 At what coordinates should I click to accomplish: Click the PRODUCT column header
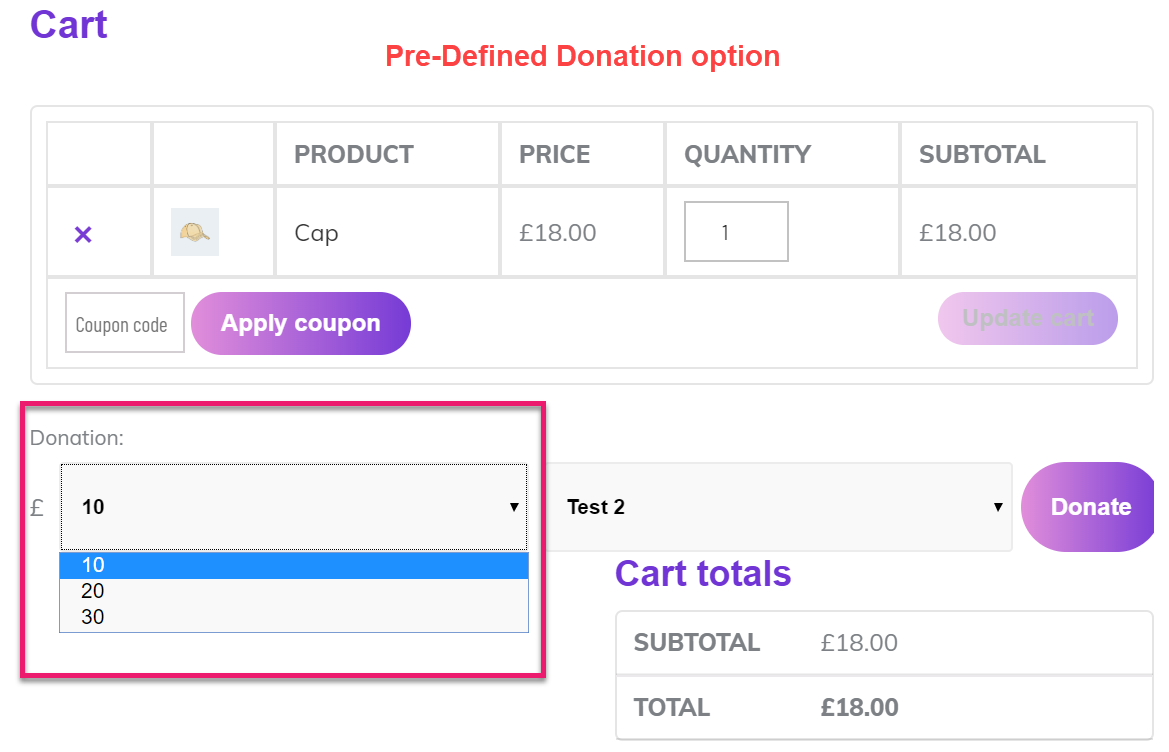pyautogui.click(x=354, y=155)
